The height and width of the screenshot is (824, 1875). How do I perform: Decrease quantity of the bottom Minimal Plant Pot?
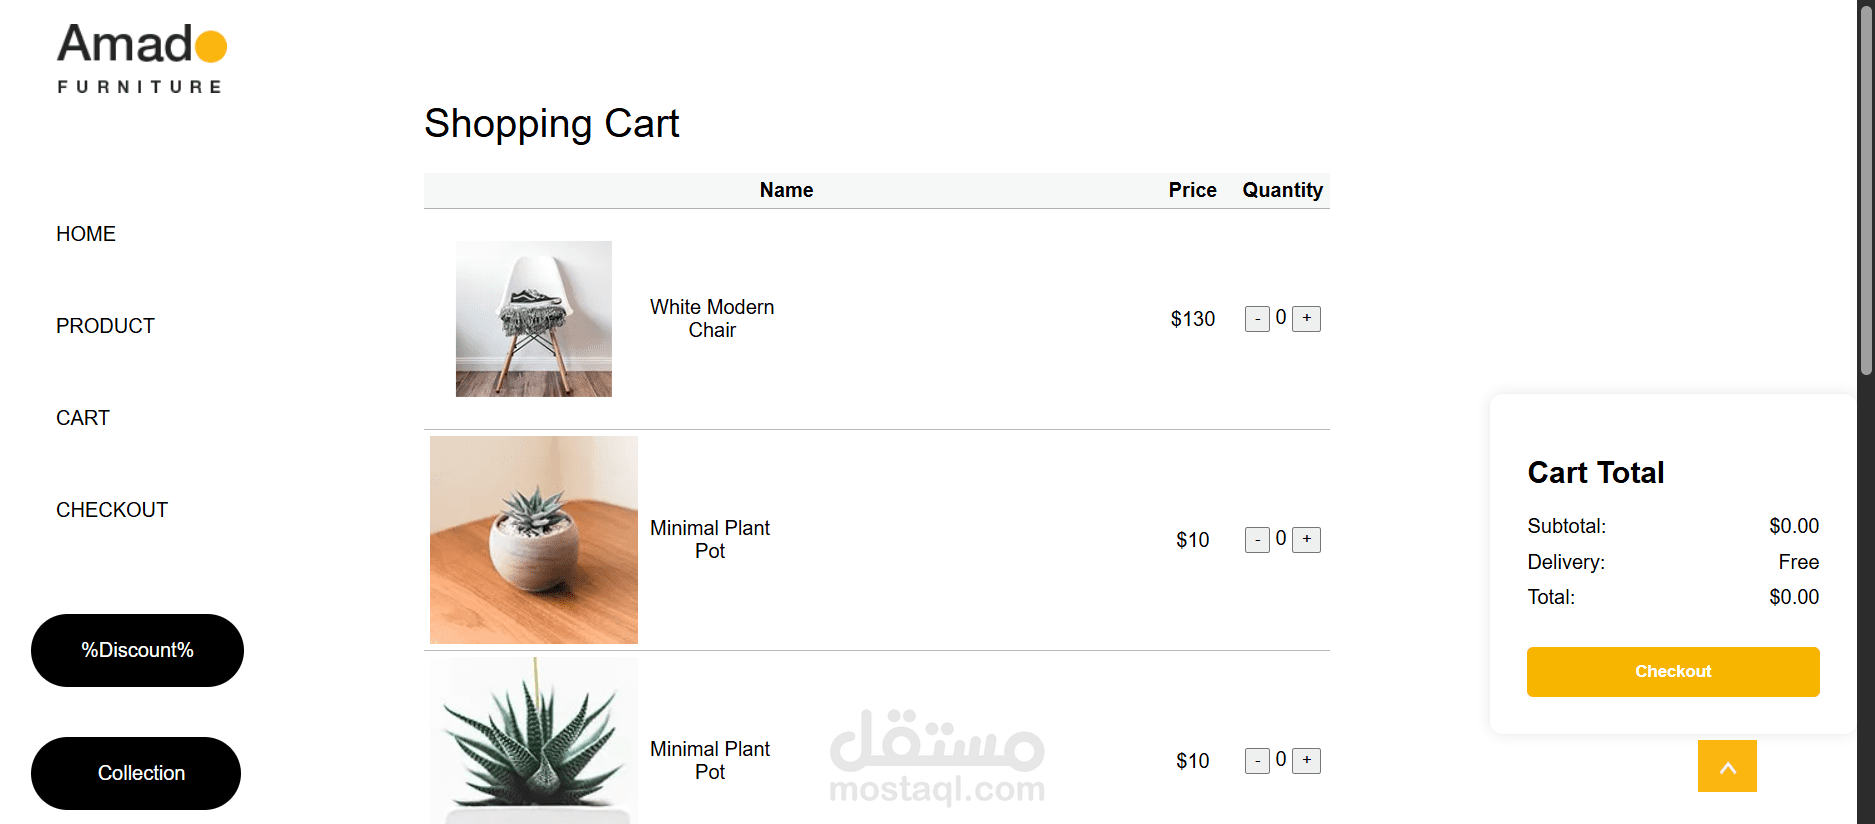point(1257,761)
